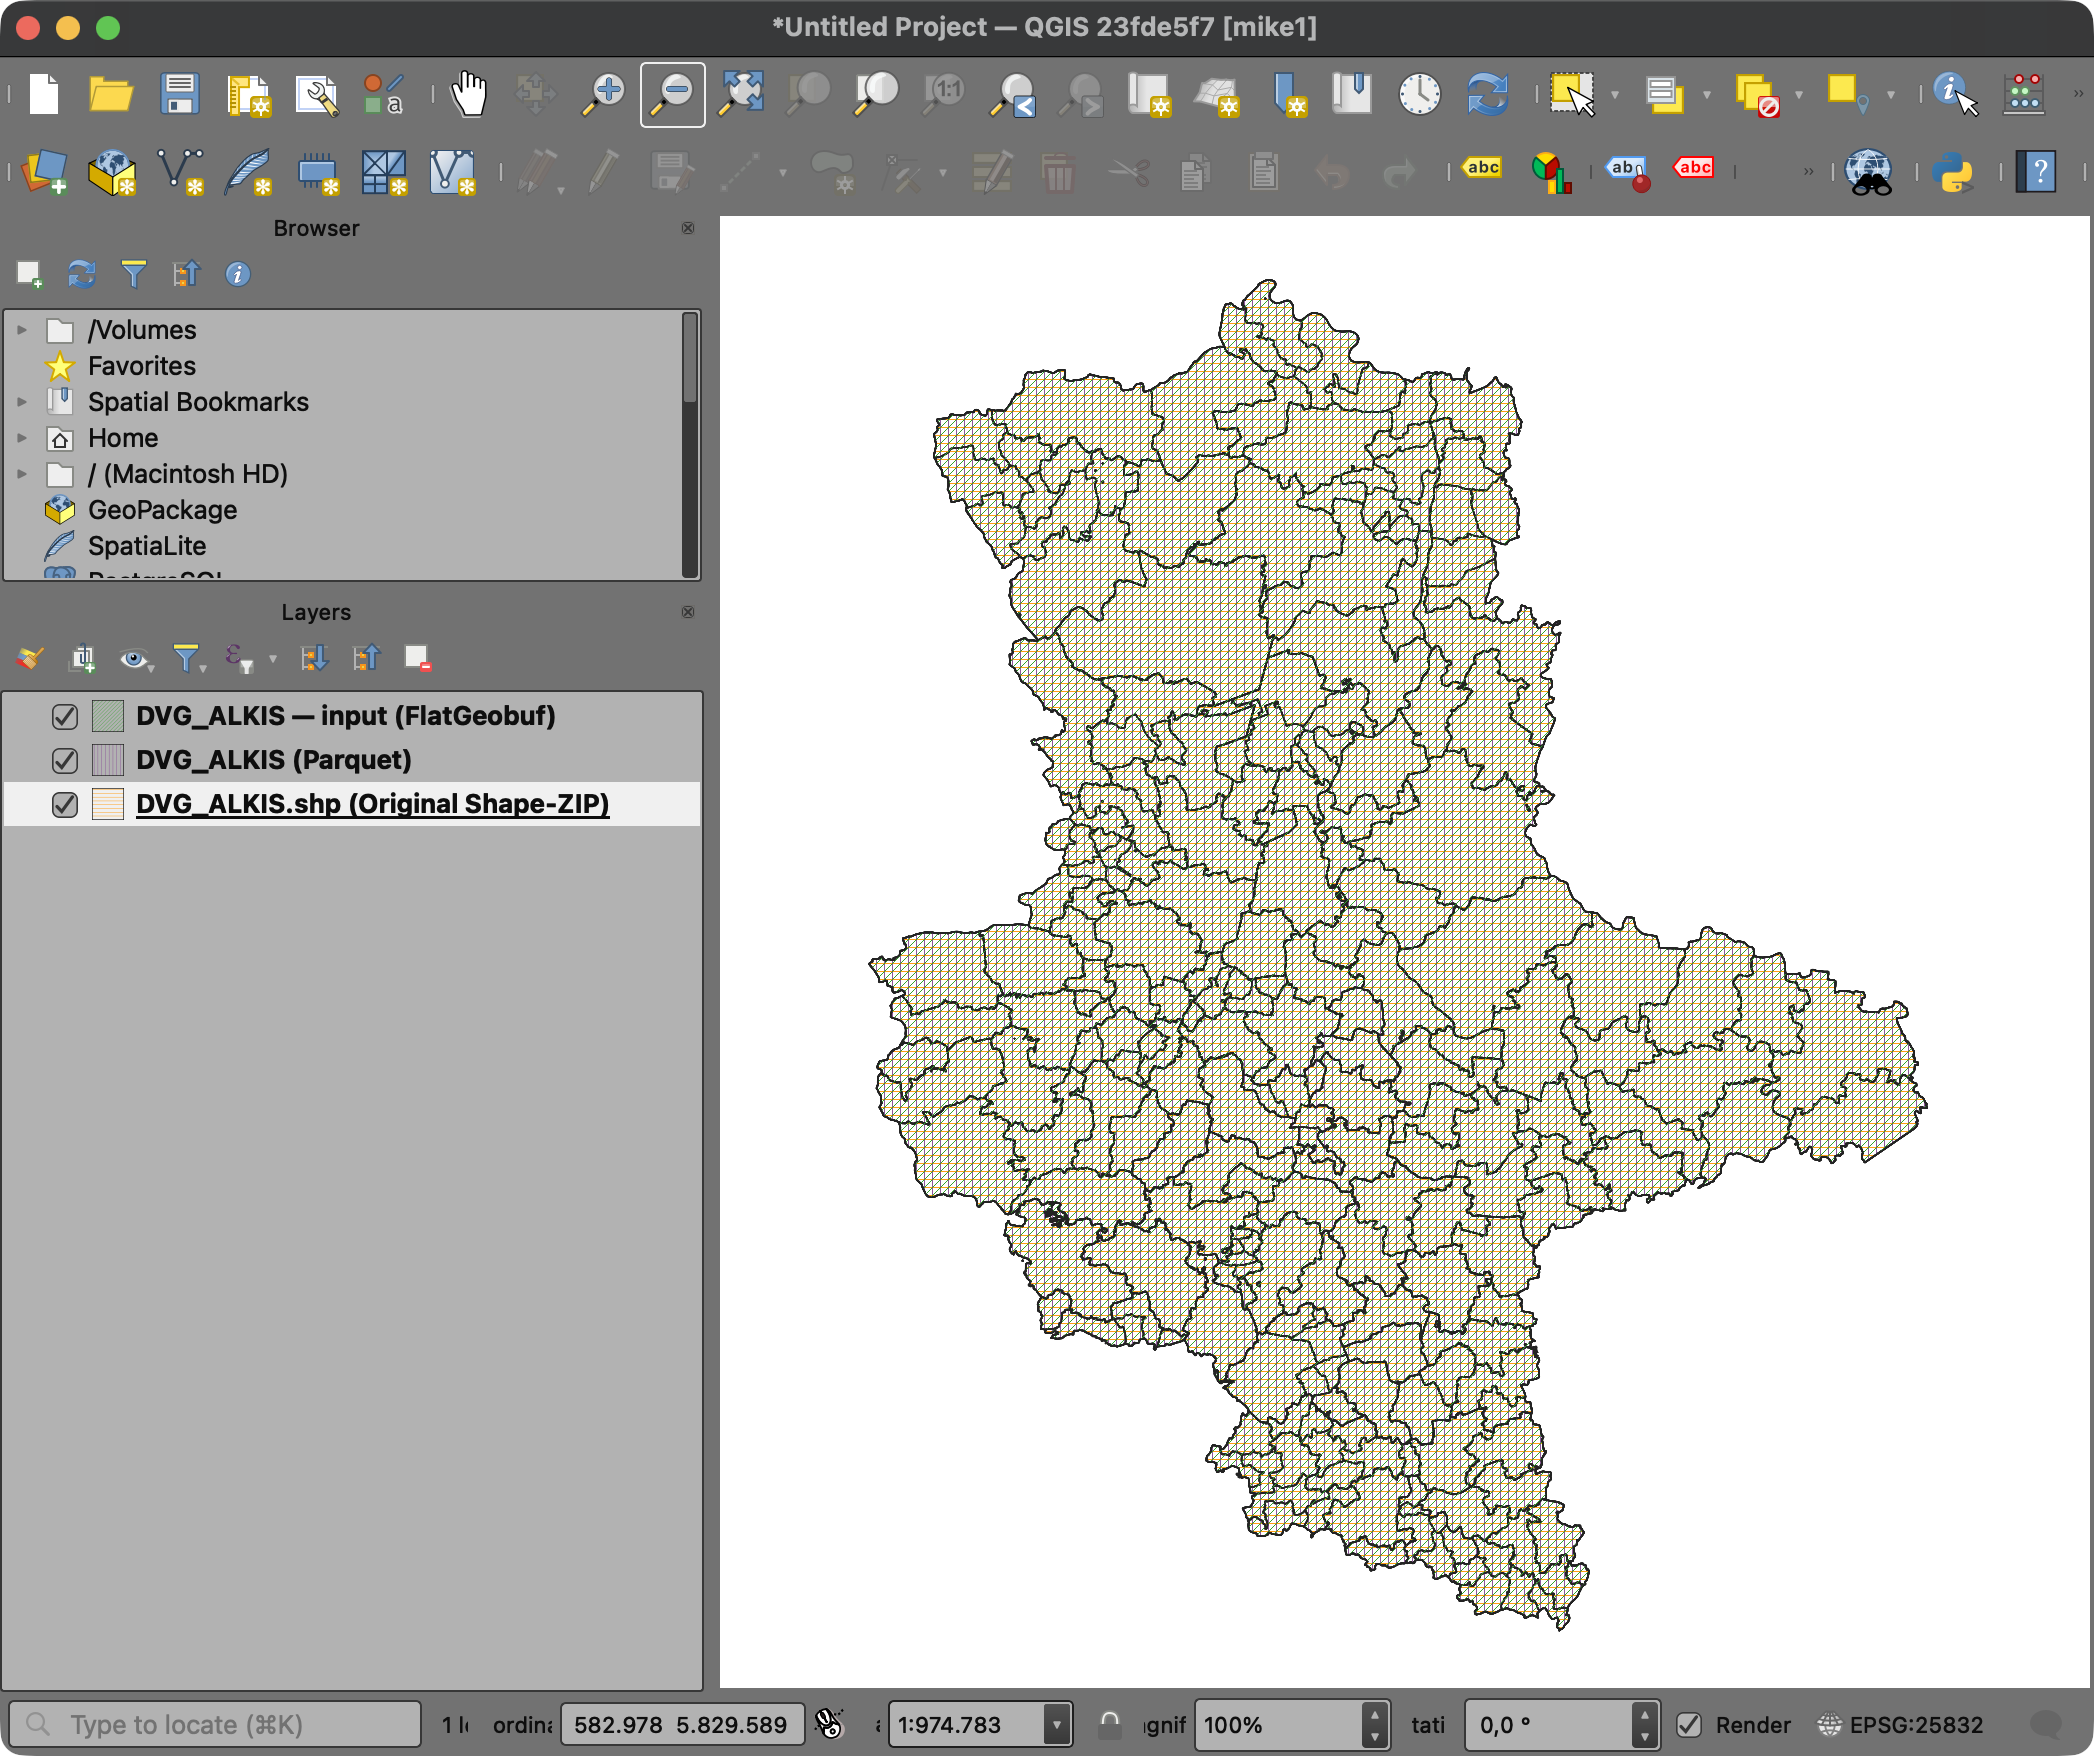Screen dimensions: 2094x1756
Task: Open Data Source Manager icon
Action: [x=44, y=173]
